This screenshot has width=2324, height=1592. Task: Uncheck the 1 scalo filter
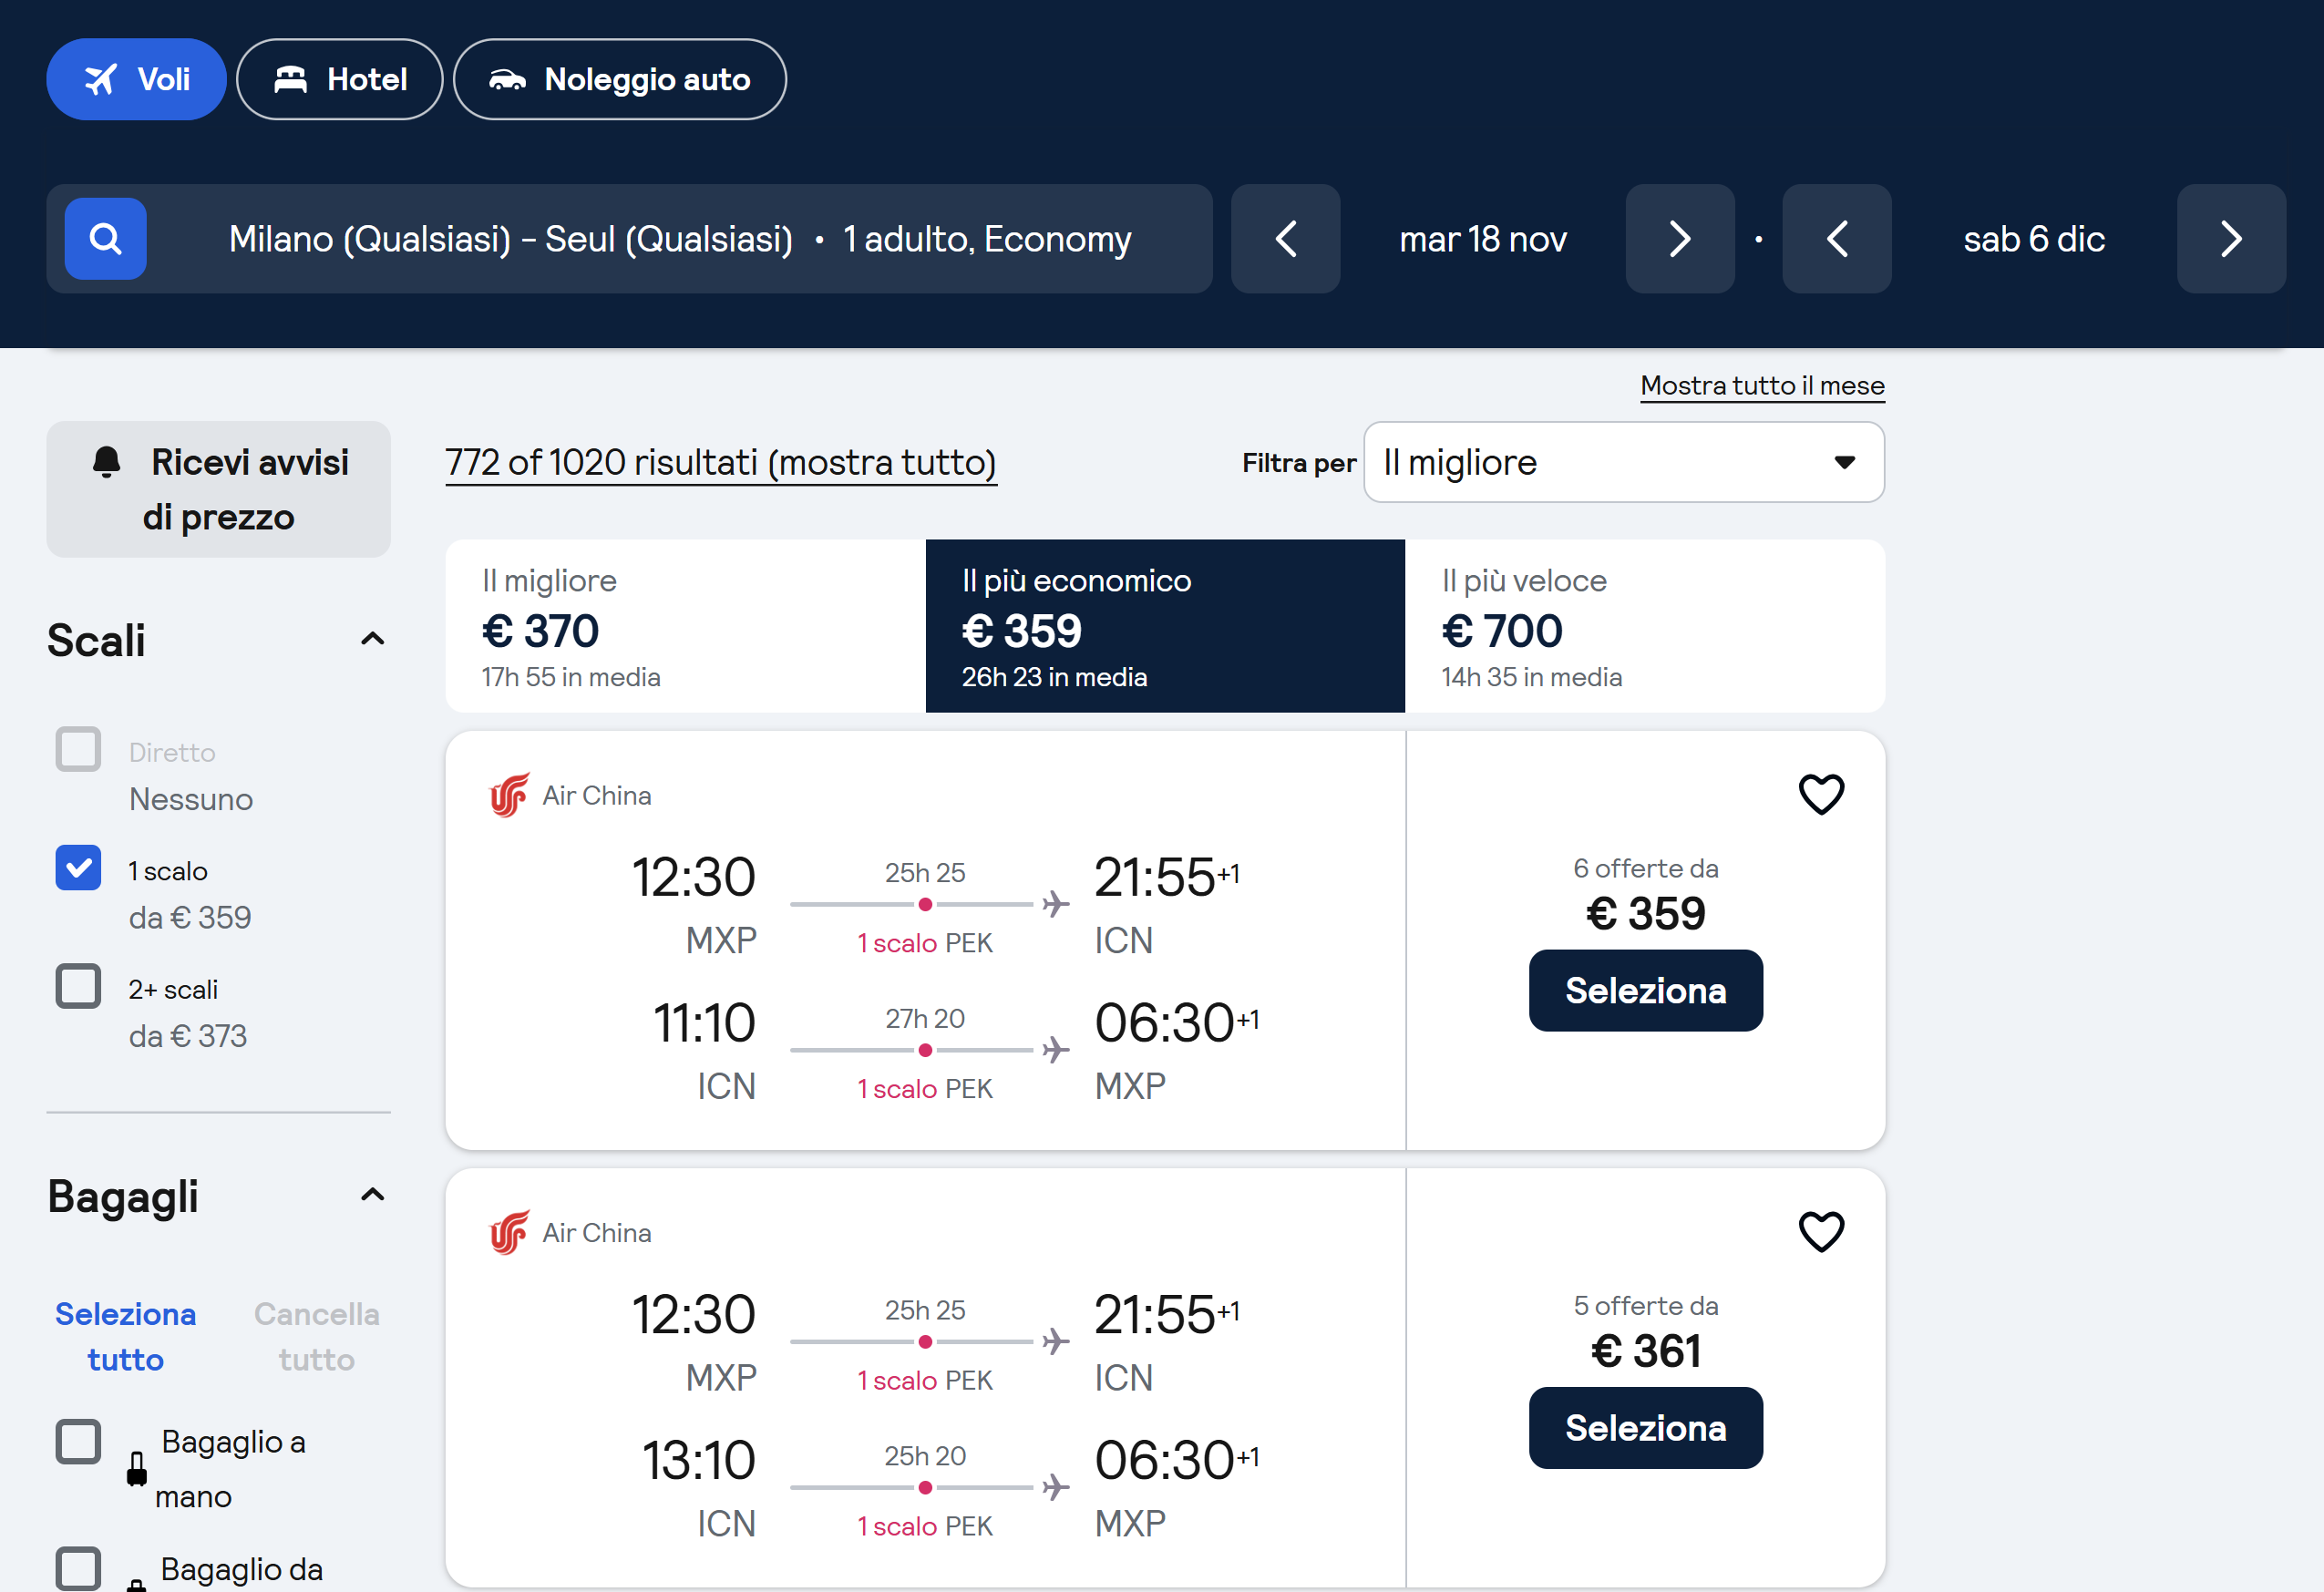[x=78, y=868]
